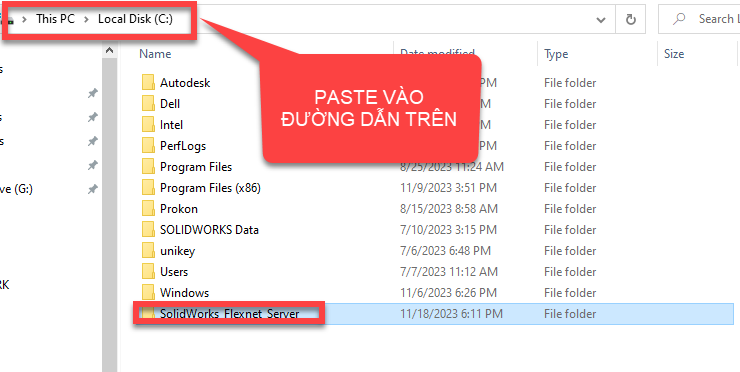Screen dimensions: 740x372
Task: Select the Program Files folder name
Action: click(x=196, y=167)
